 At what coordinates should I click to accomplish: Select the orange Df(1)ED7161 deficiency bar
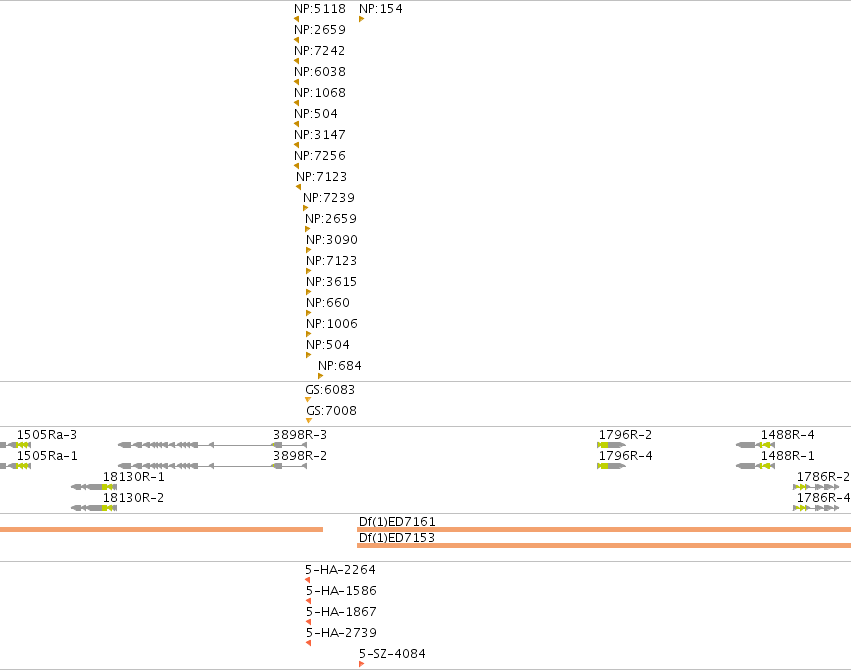click(x=604, y=529)
